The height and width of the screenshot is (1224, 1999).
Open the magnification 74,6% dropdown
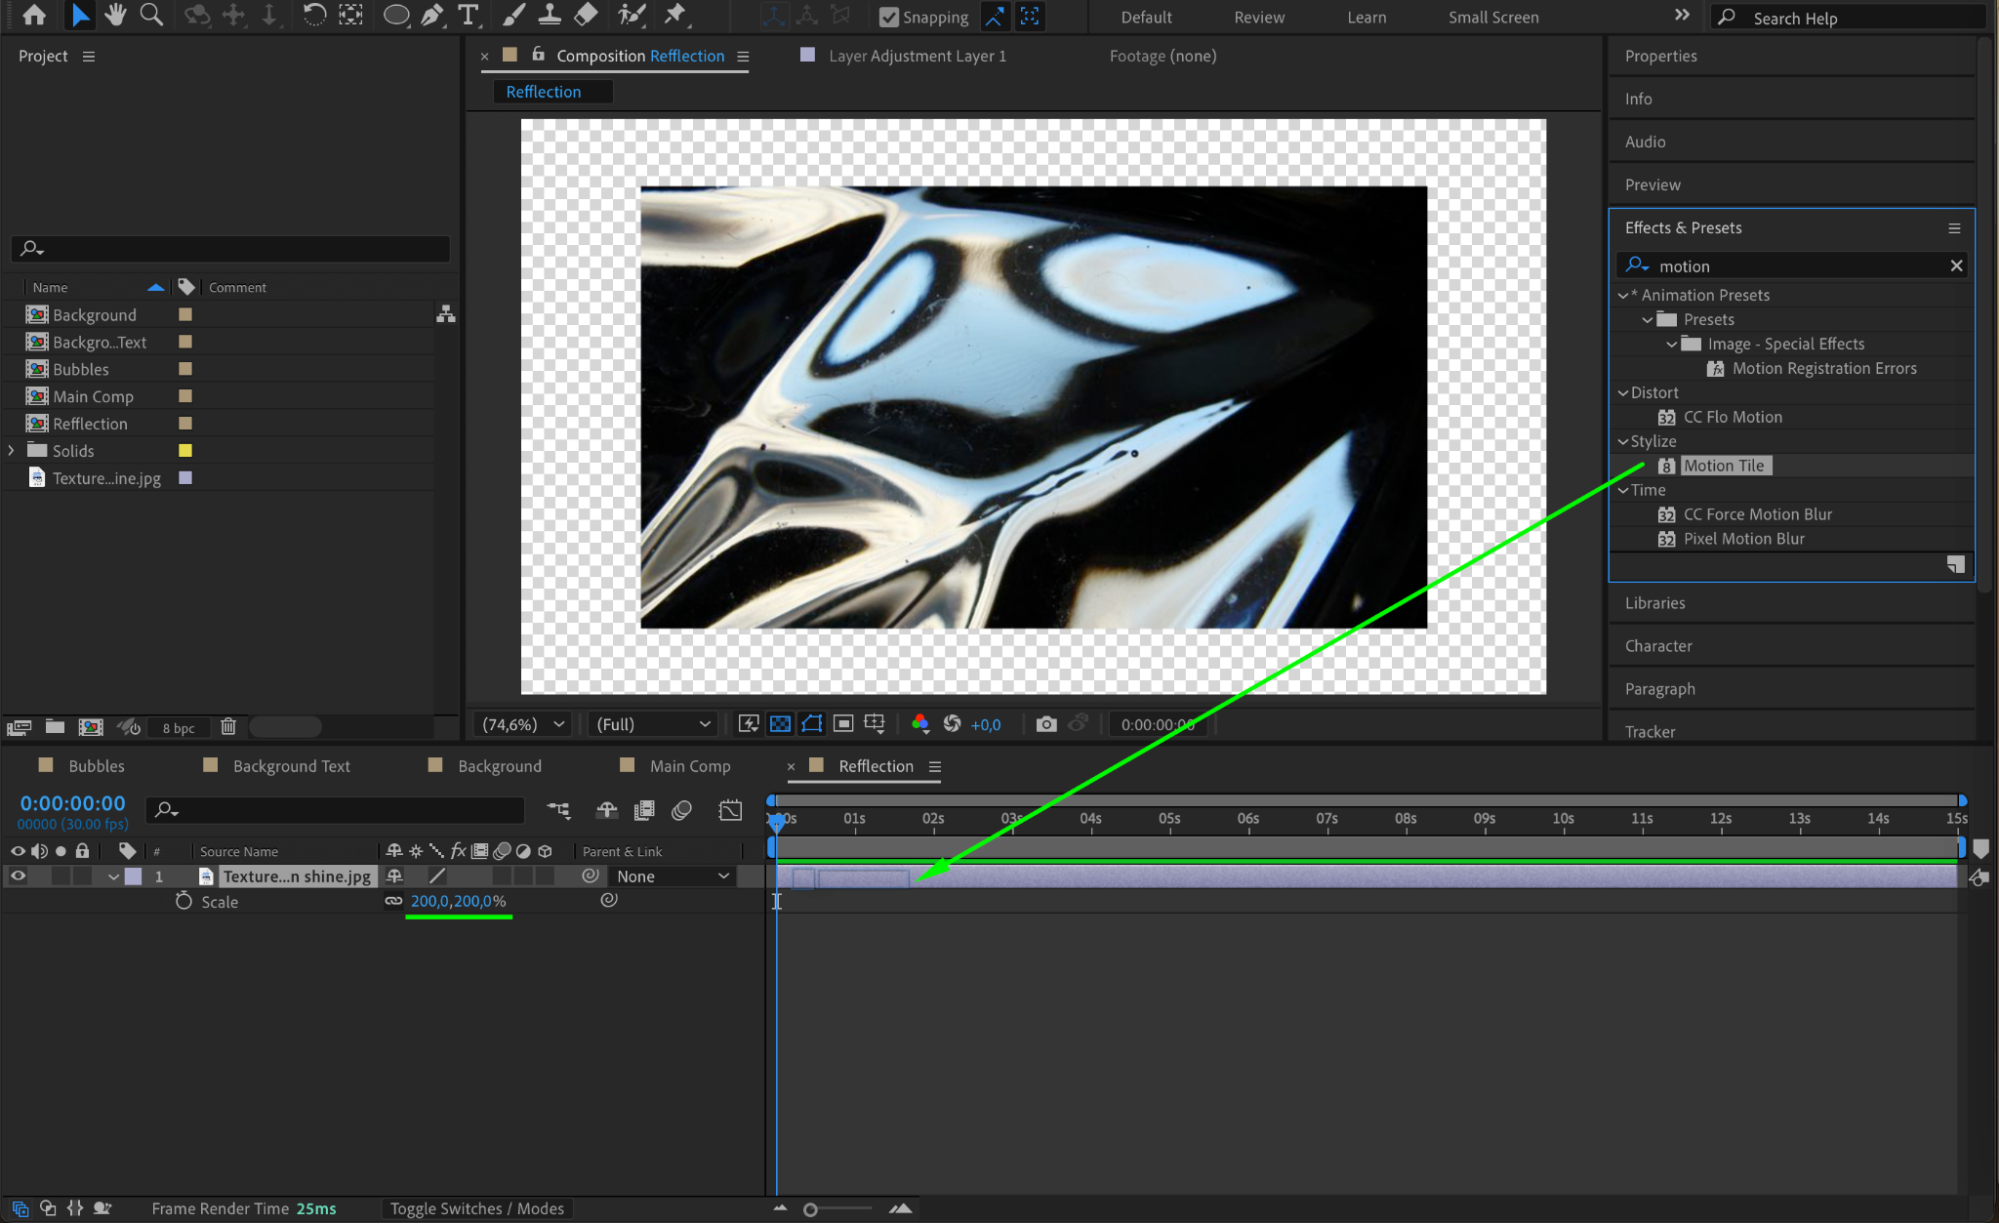[524, 724]
